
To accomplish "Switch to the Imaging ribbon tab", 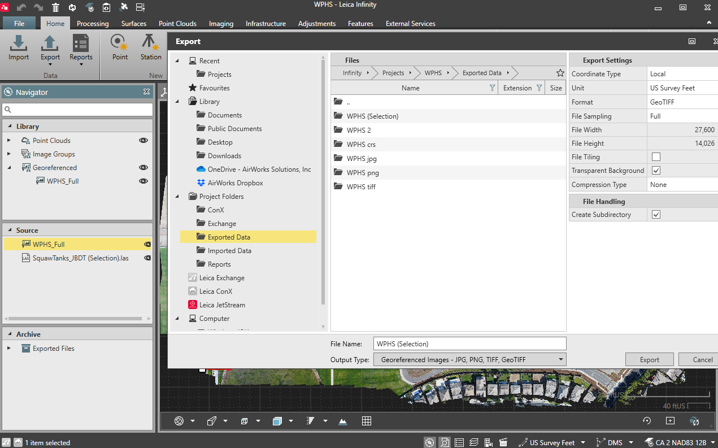I will click(221, 23).
